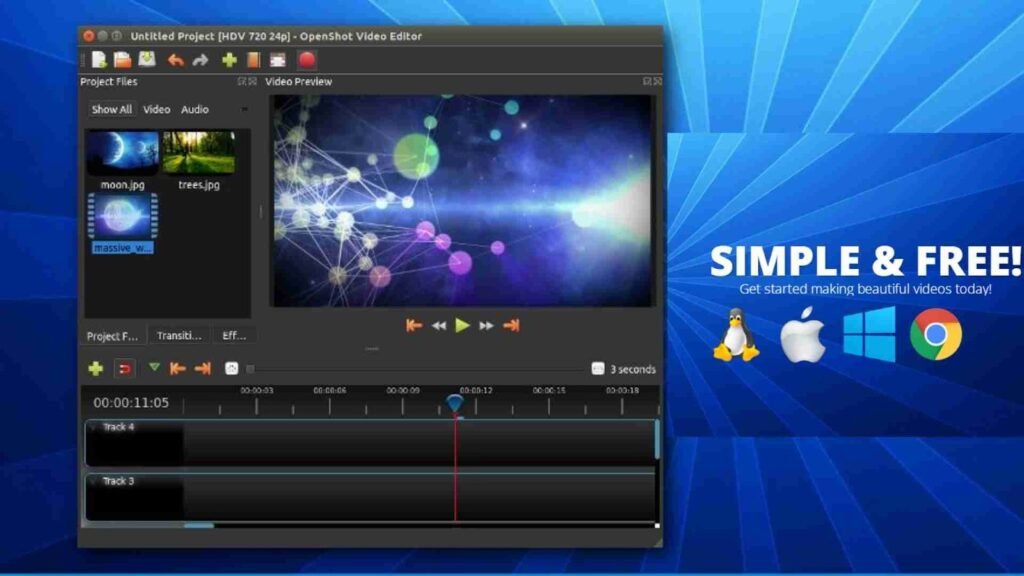This screenshot has height=576, width=1024.
Task: Open a project with the folder icon
Action: (122, 60)
